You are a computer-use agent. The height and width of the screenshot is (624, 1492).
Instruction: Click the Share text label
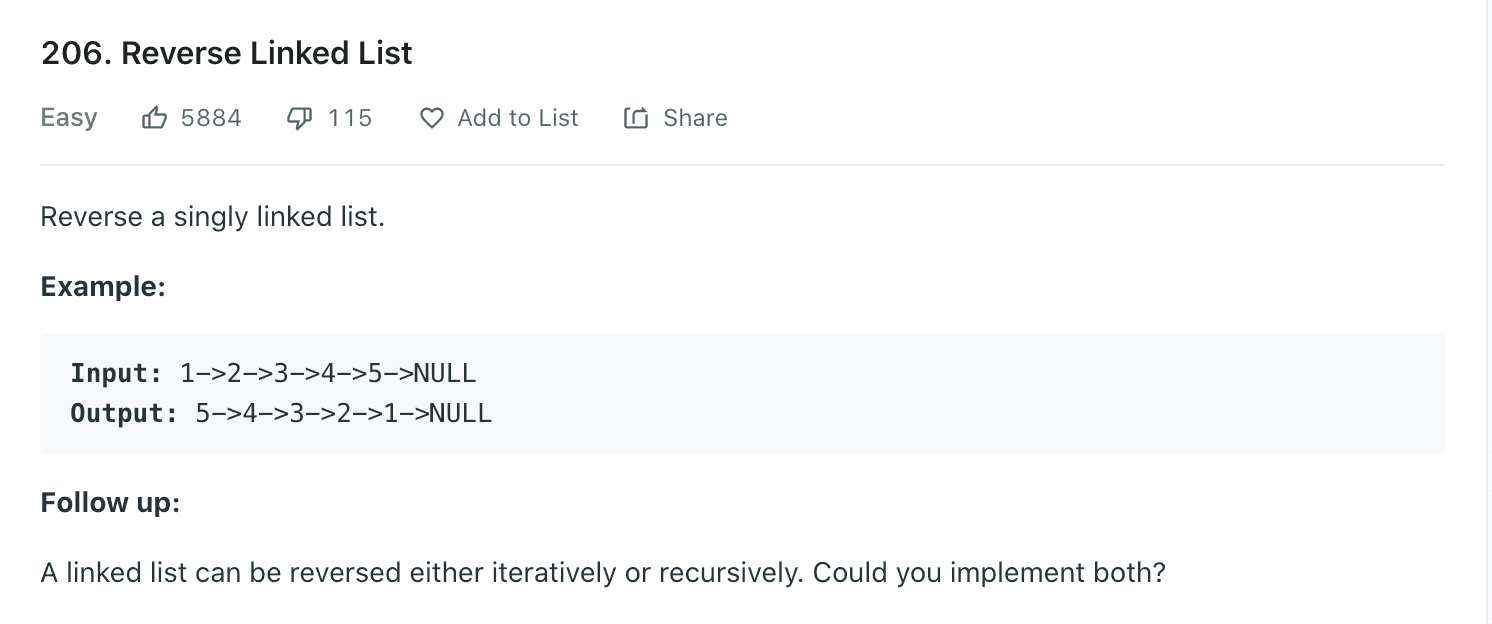(694, 118)
